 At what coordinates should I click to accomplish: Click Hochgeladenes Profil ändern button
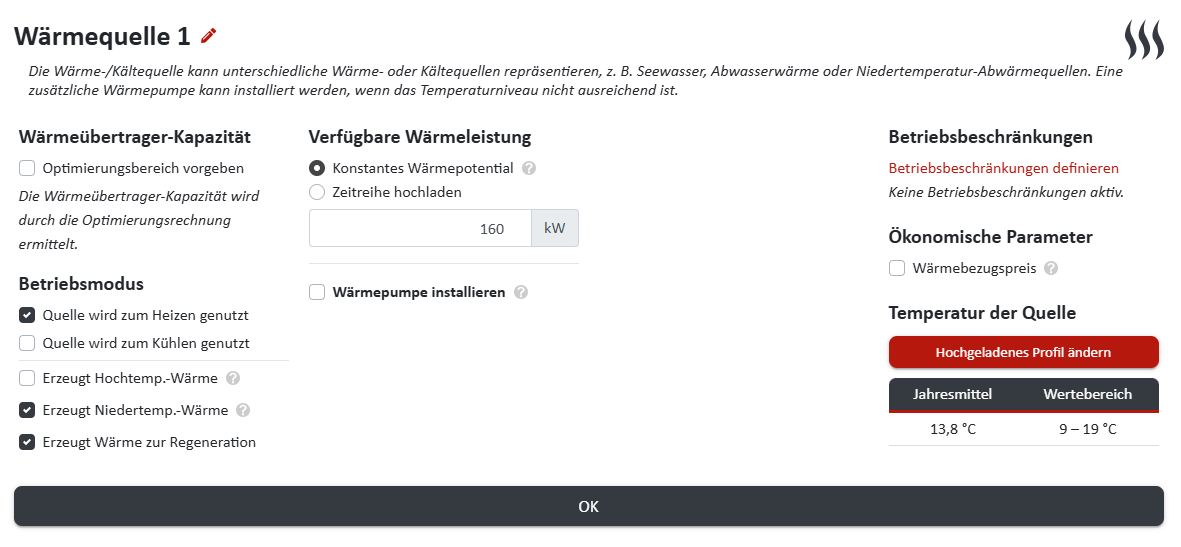pos(1024,352)
